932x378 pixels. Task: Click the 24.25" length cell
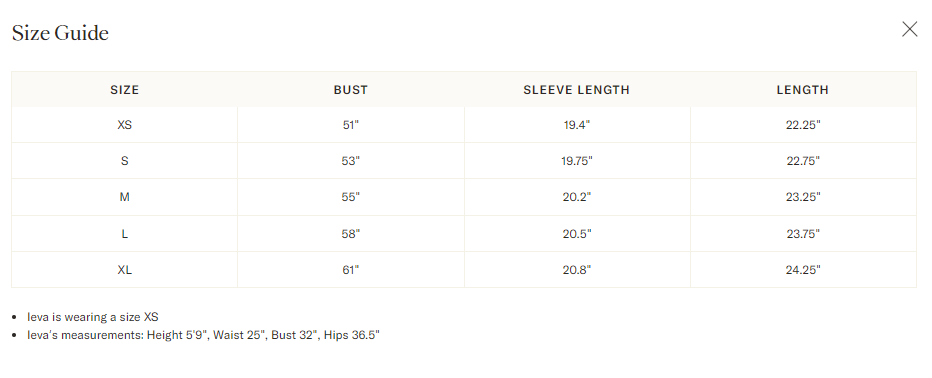tap(803, 270)
